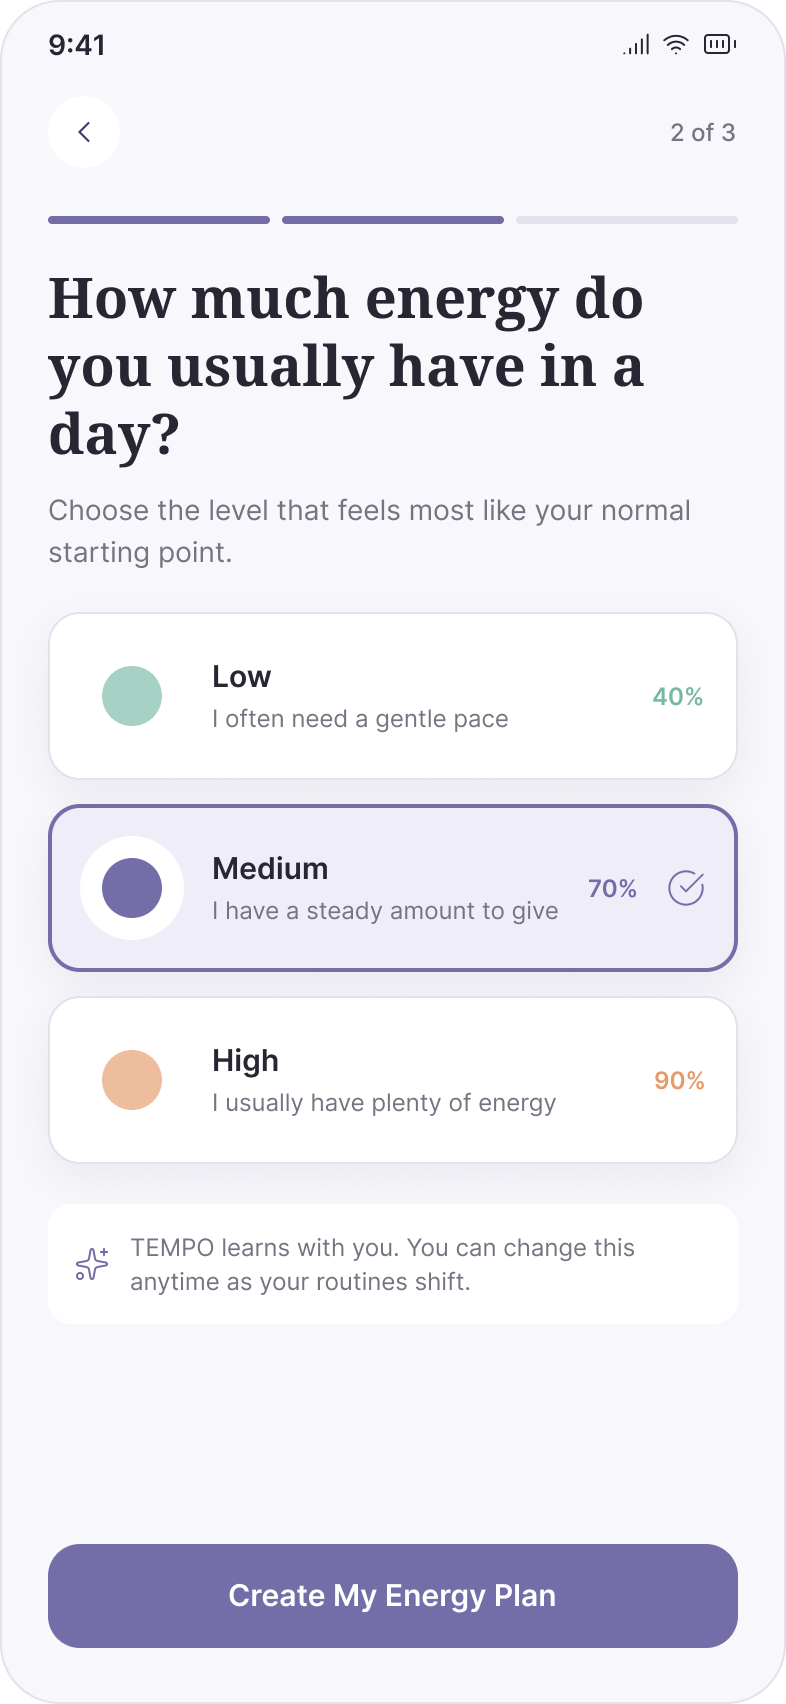
Task: Click the 2 of 3 step indicator
Action: tap(703, 132)
